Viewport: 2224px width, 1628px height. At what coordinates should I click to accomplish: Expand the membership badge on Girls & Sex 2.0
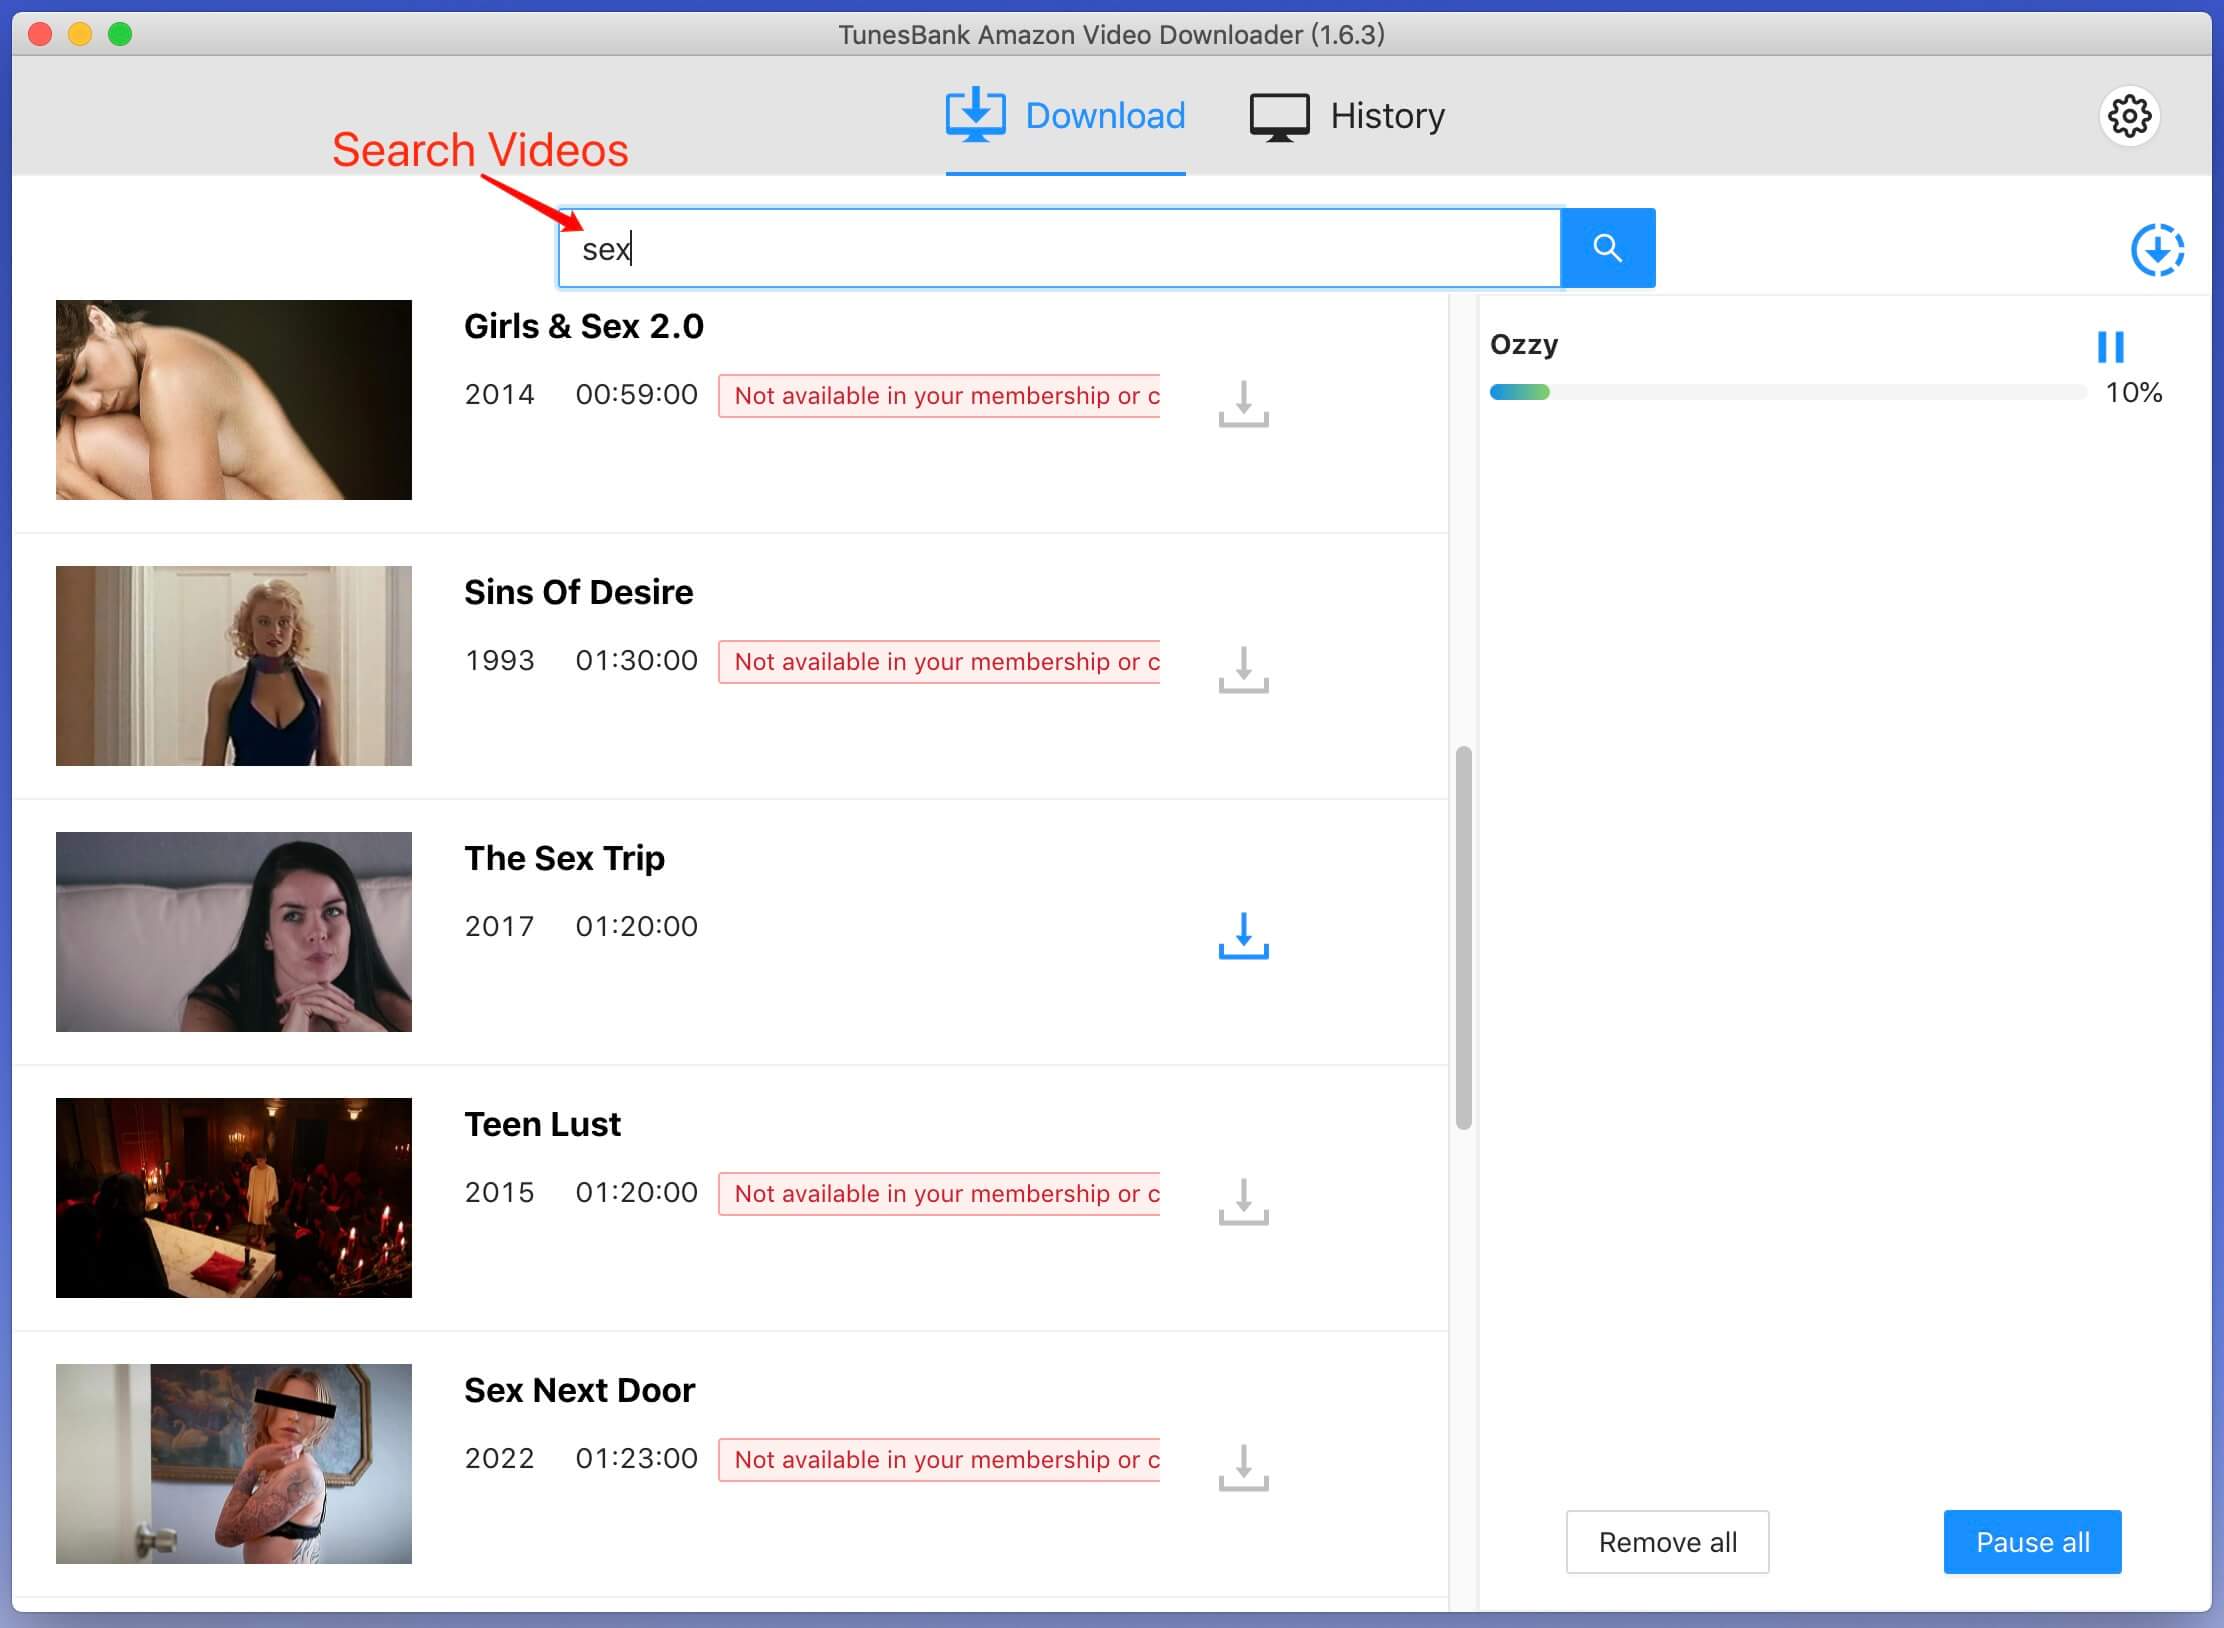coord(943,395)
